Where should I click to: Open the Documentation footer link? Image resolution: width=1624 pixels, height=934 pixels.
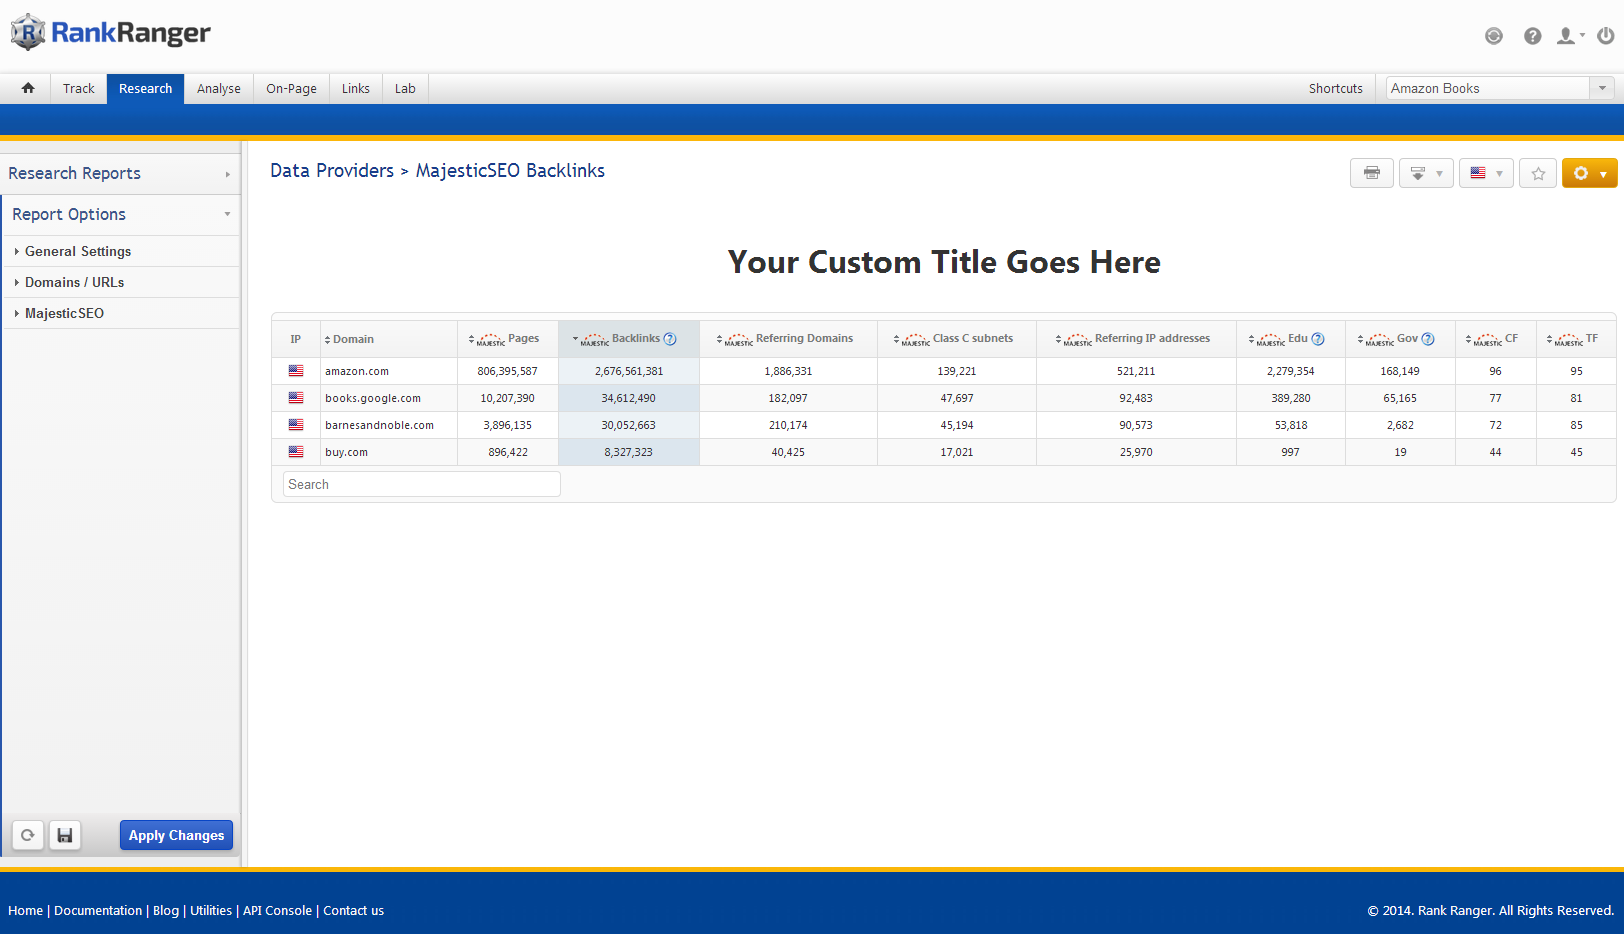coord(98,910)
